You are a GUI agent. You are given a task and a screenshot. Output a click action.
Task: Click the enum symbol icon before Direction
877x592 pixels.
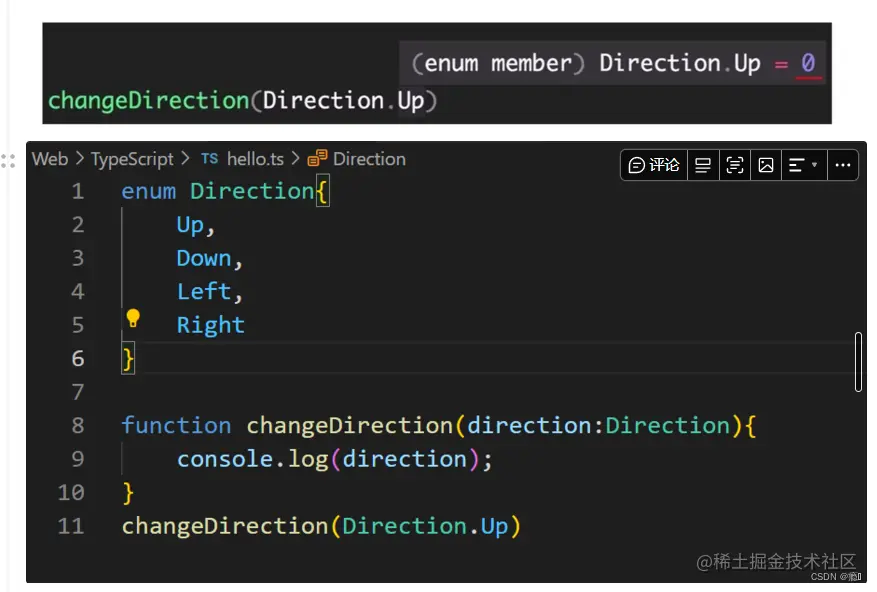(x=317, y=158)
